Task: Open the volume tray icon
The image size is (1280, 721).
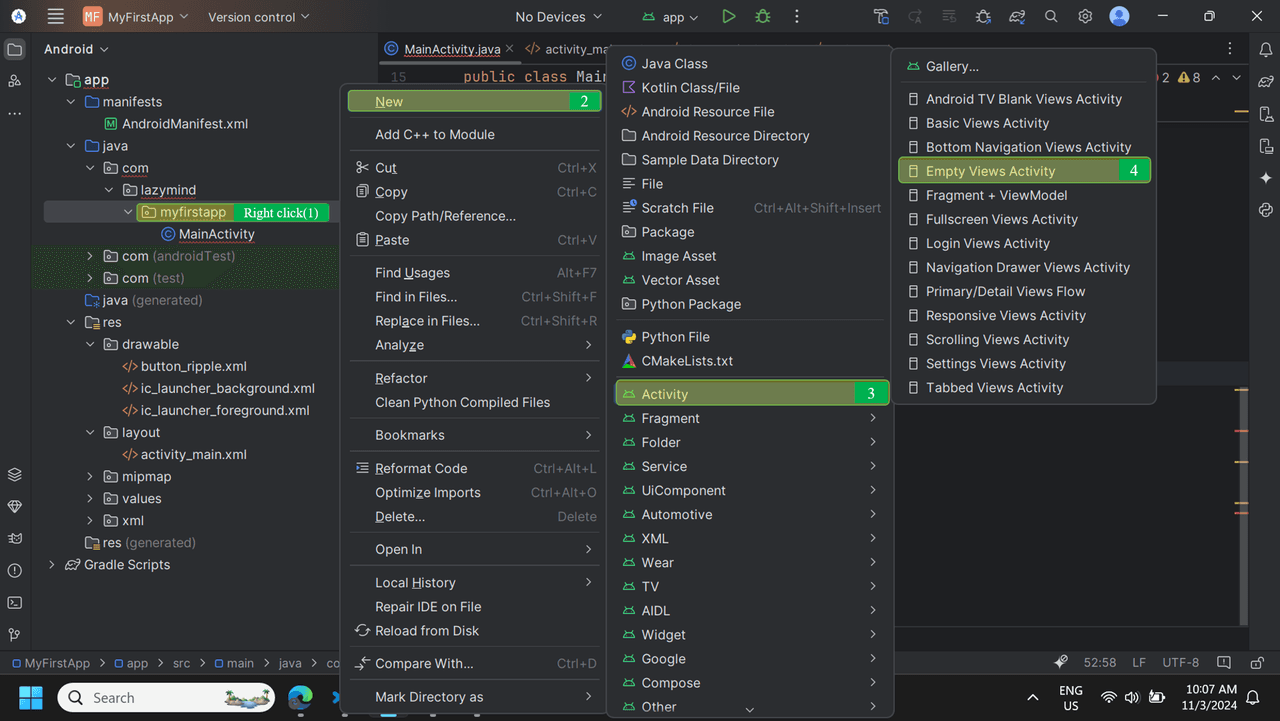Action: [x=1132, y=697]
